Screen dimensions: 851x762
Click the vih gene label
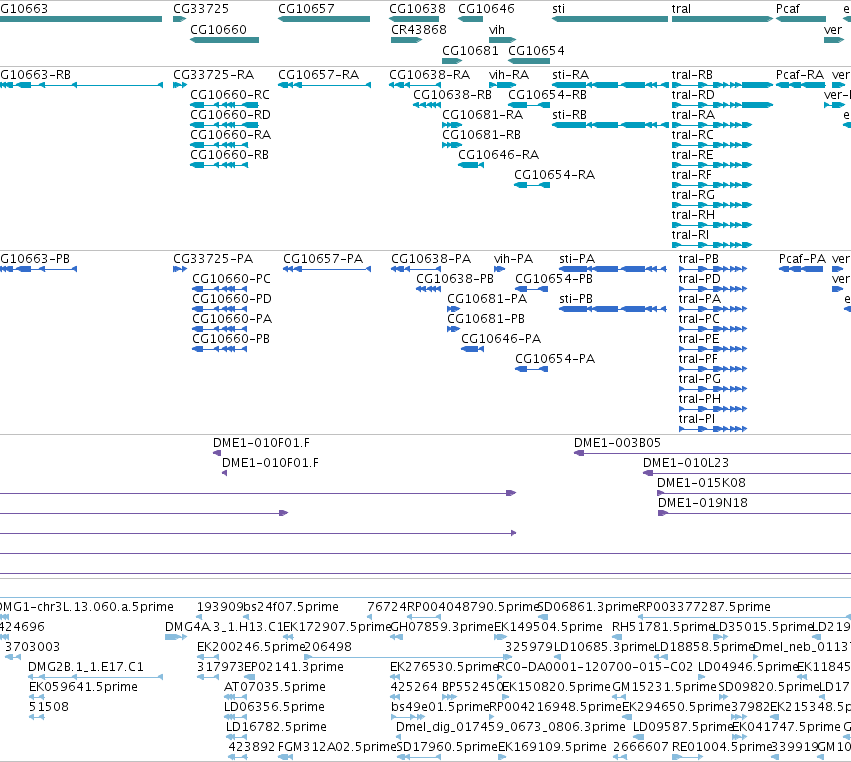[x=497, y=29]
